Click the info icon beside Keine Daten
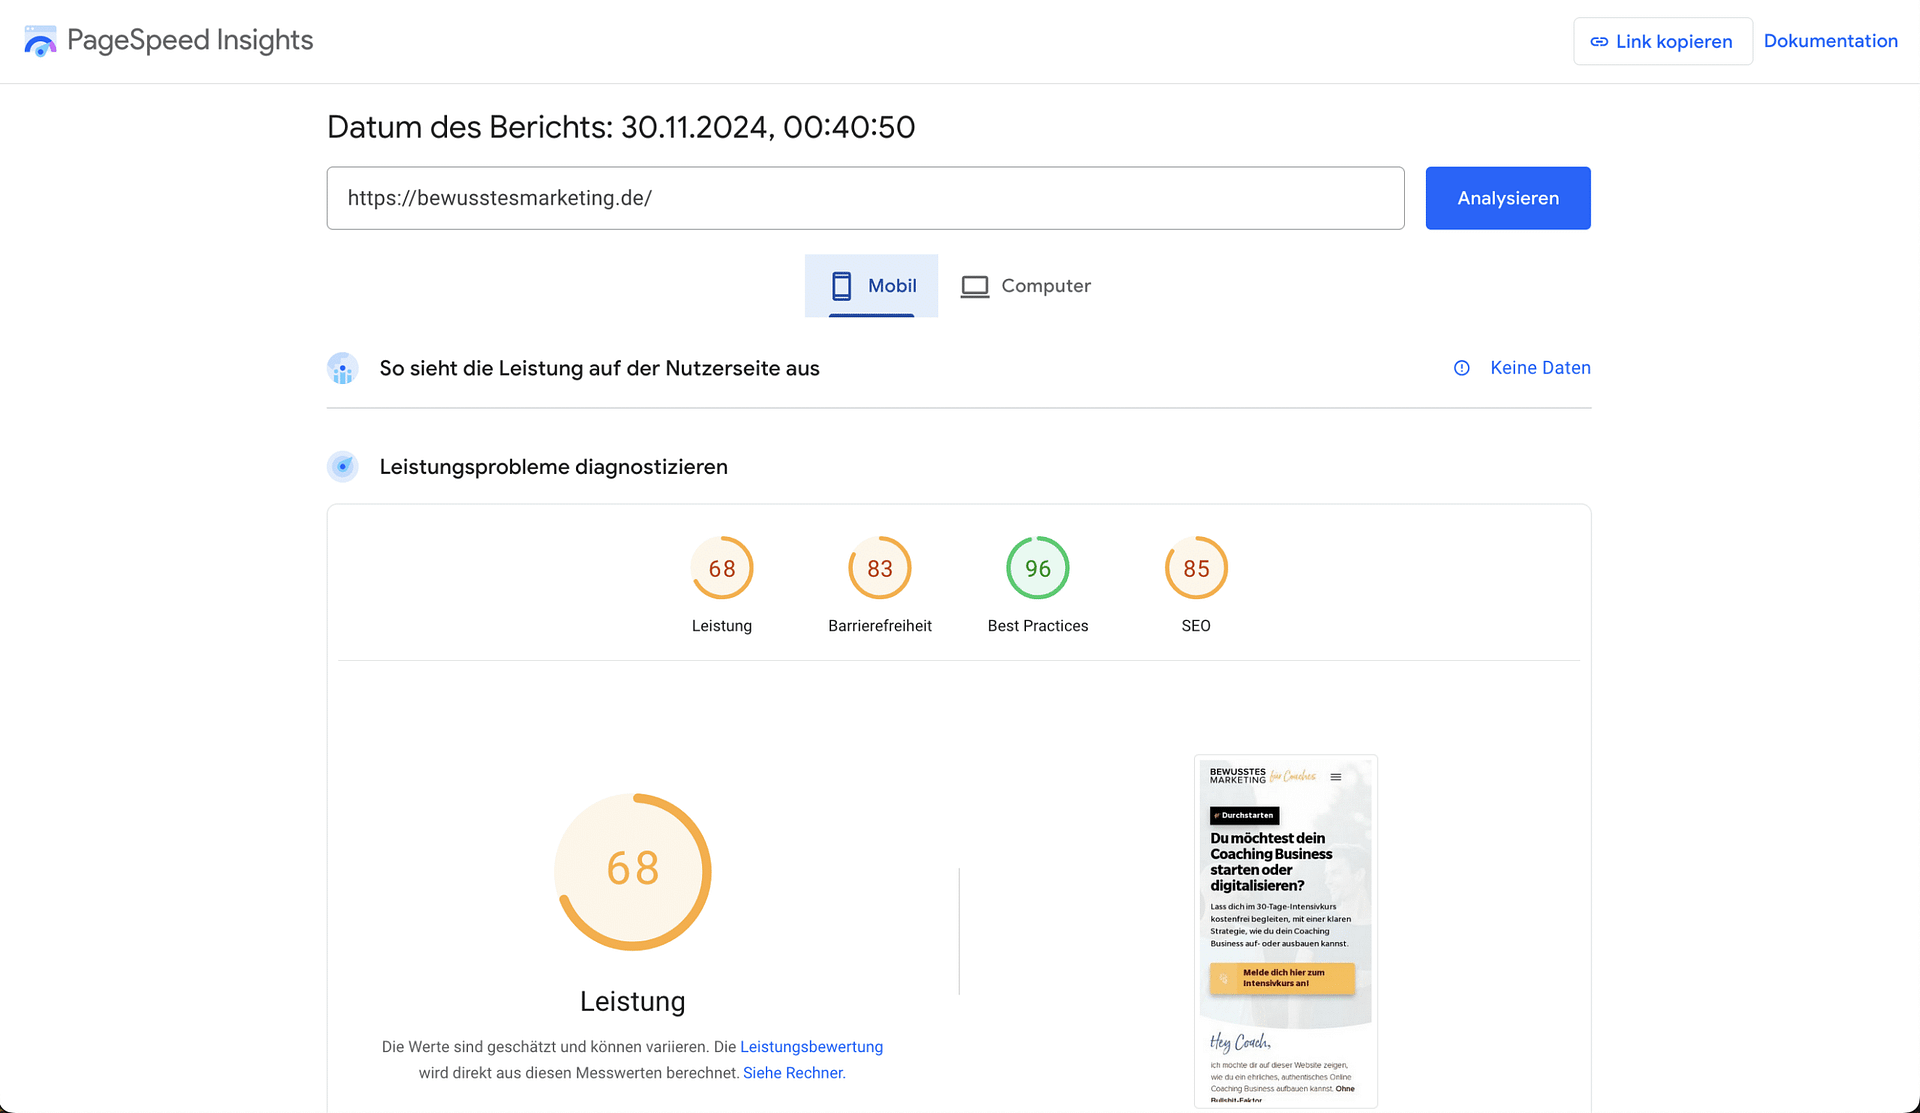 1461,368
